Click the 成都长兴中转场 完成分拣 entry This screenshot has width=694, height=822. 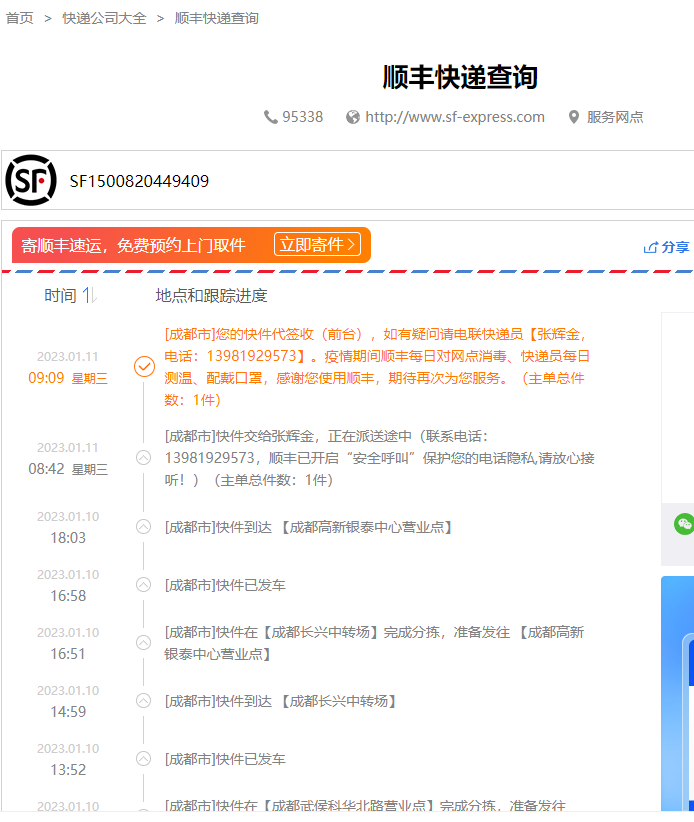tap(374, 643)
